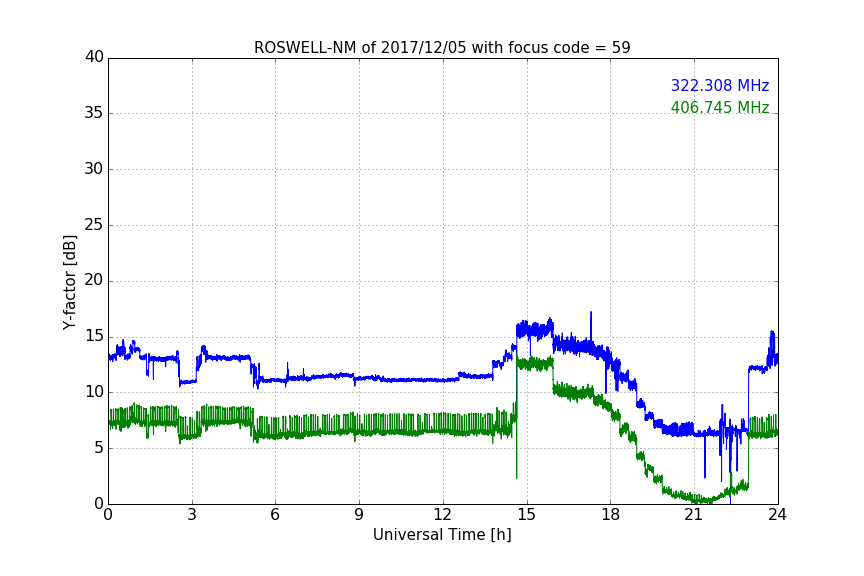864x576 pixels.
Task: Click the x-axis tick value 6
Action: pos(275,515)
